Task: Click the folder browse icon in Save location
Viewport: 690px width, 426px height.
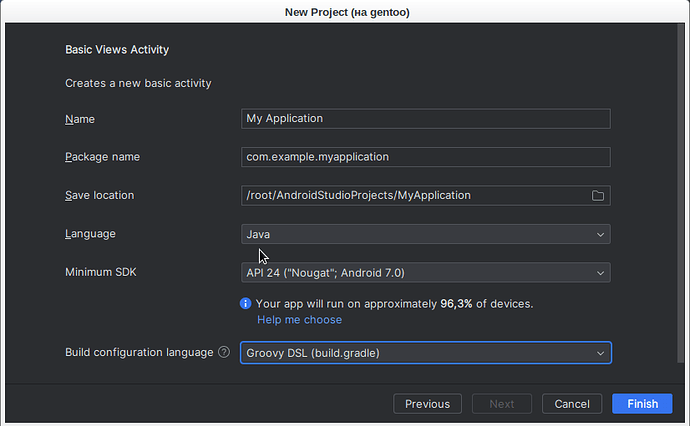Action: point(597,195)
